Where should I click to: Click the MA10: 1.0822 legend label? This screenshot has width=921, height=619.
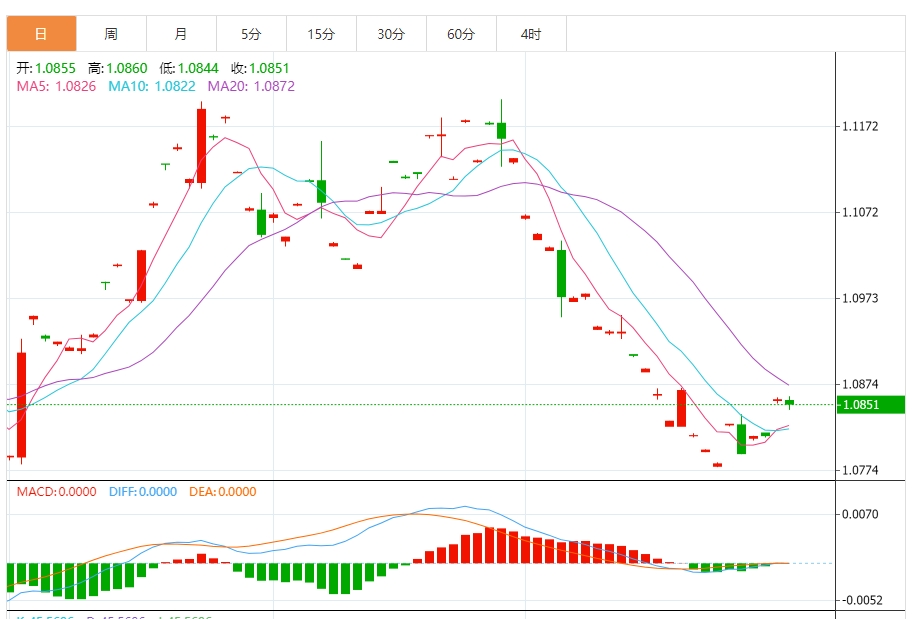point(152,86)
